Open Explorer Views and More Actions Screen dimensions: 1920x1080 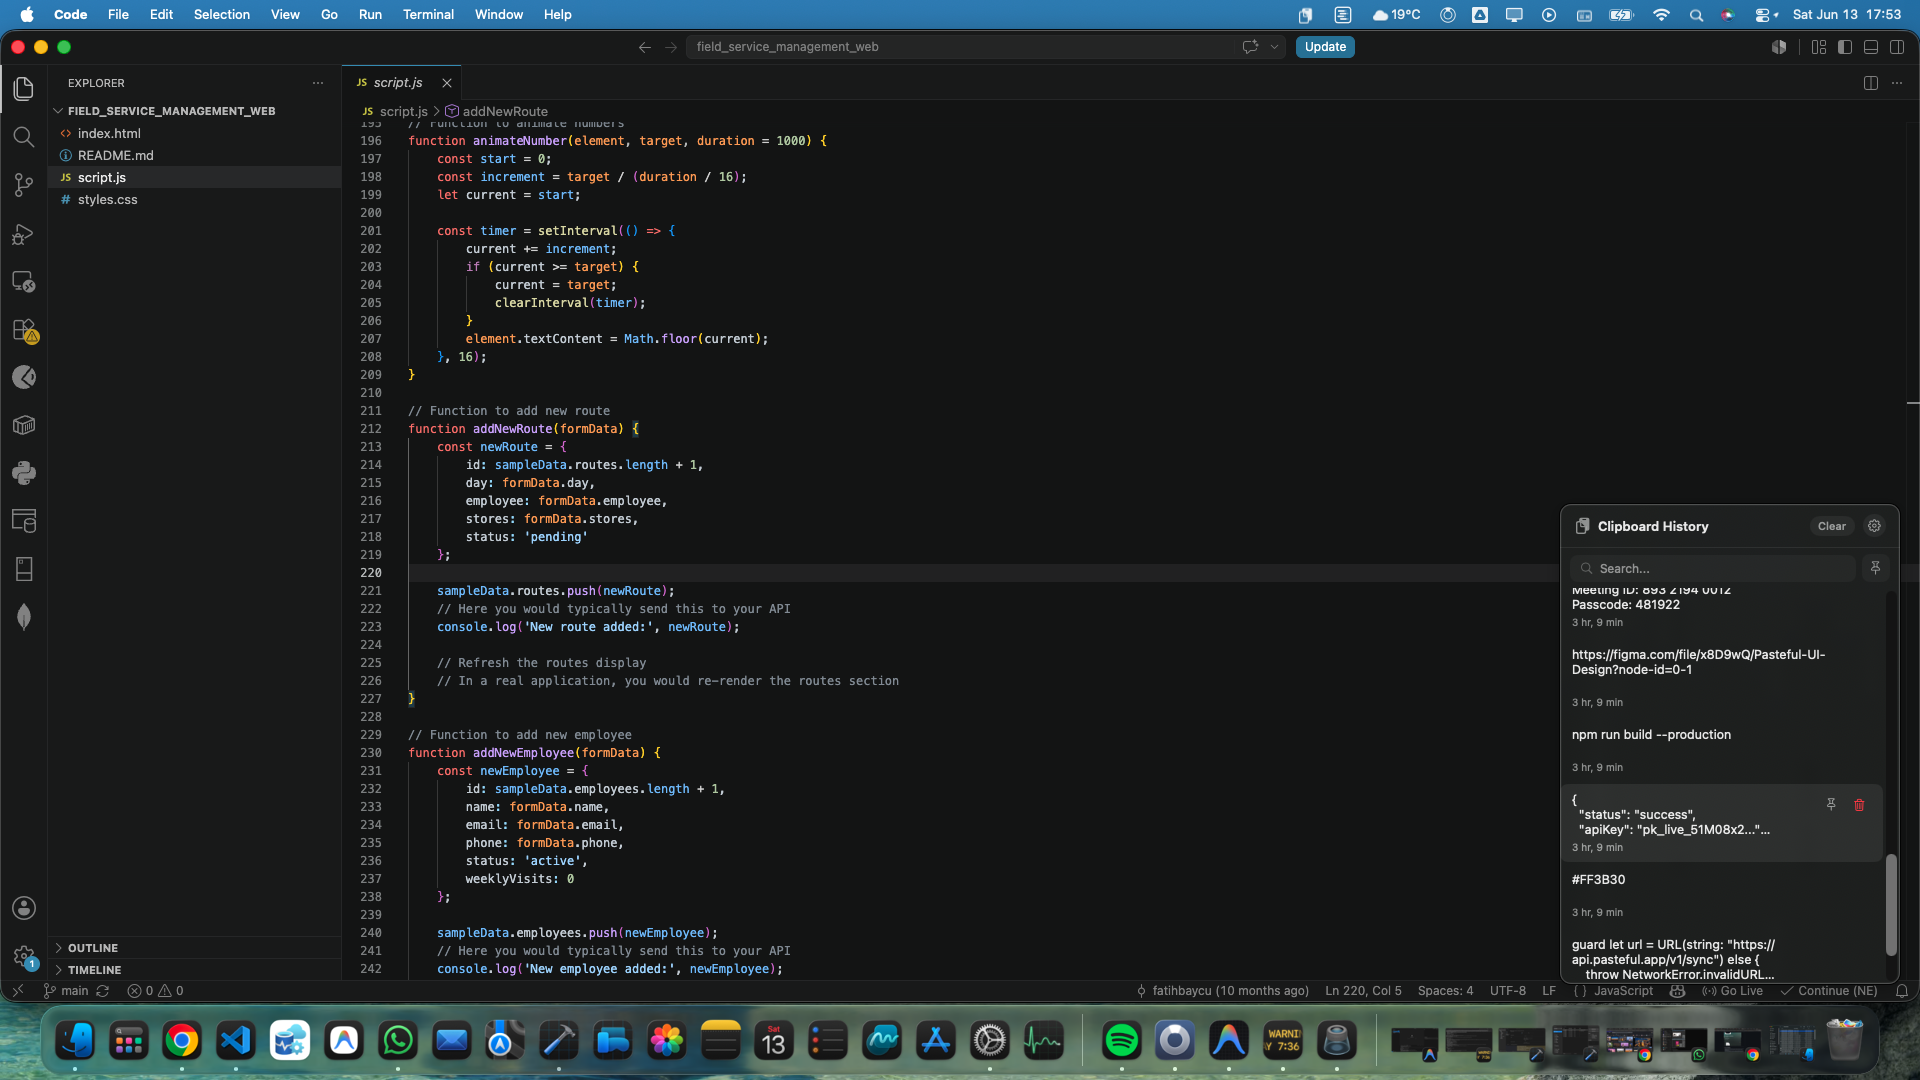[318, 83]
